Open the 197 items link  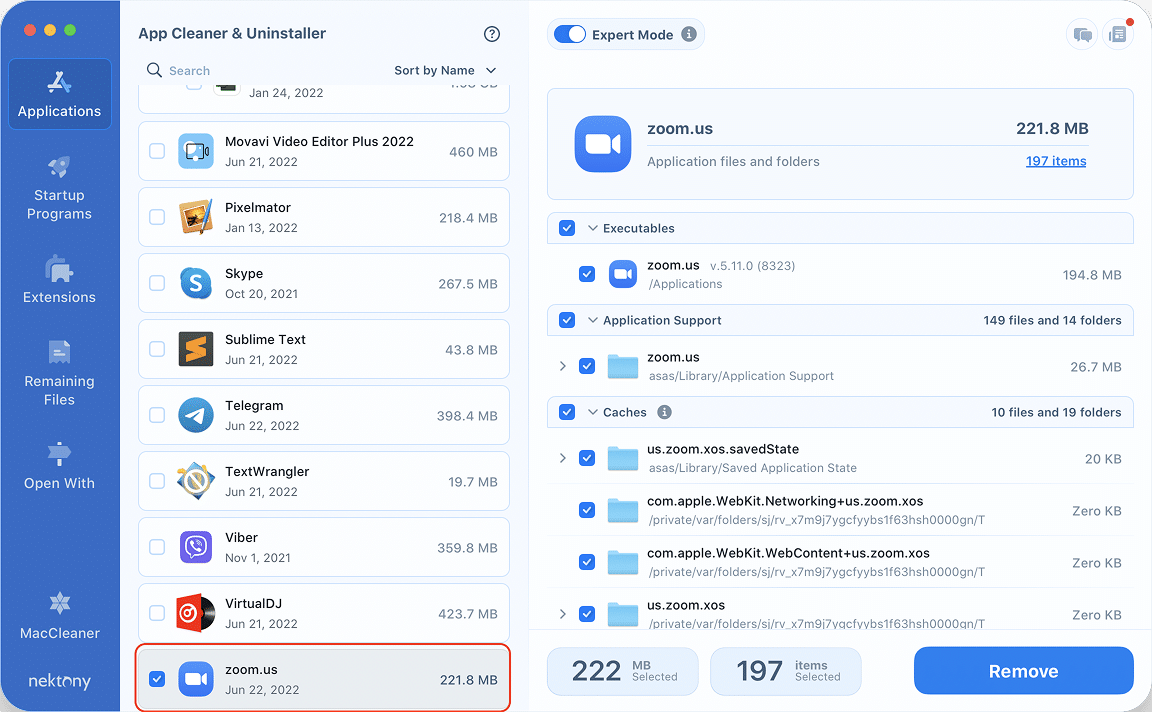pos(1056,161)
